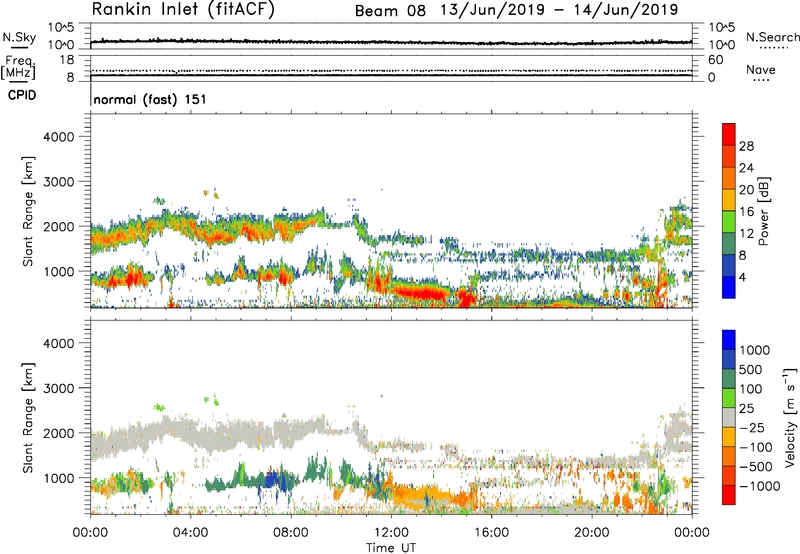Image resolution: width=800 pixels, height=554 pixels.
Task: Click the '-25' tick on velocity color bar
Action: 752,428
